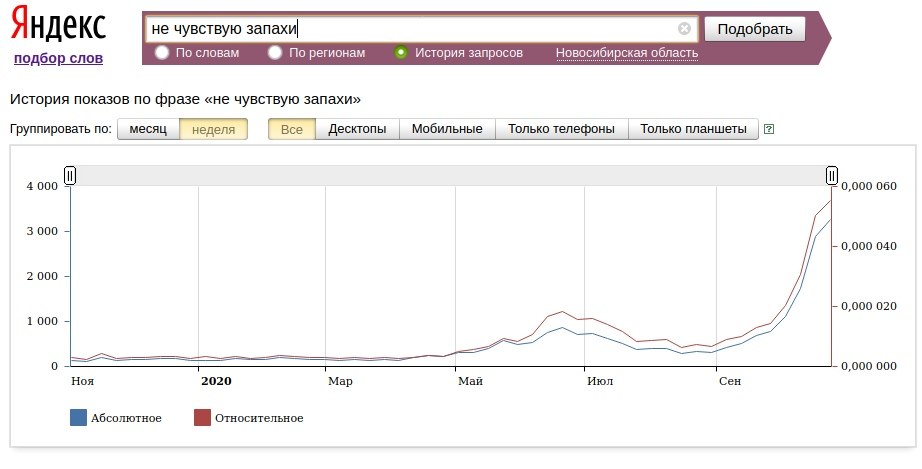
Task: Click the blue 'Абсолютное' legend swatch
Action: click(x=78, y=418)
